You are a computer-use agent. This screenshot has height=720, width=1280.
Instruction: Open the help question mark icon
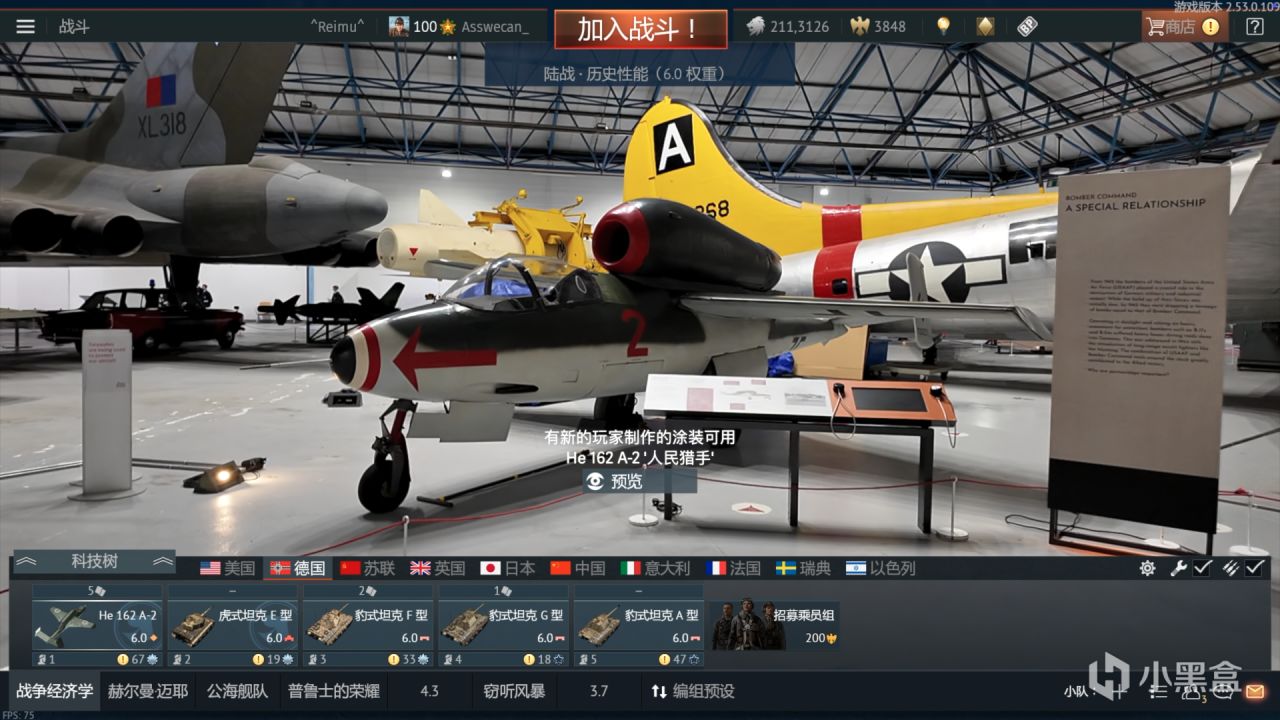[1254, 27]
